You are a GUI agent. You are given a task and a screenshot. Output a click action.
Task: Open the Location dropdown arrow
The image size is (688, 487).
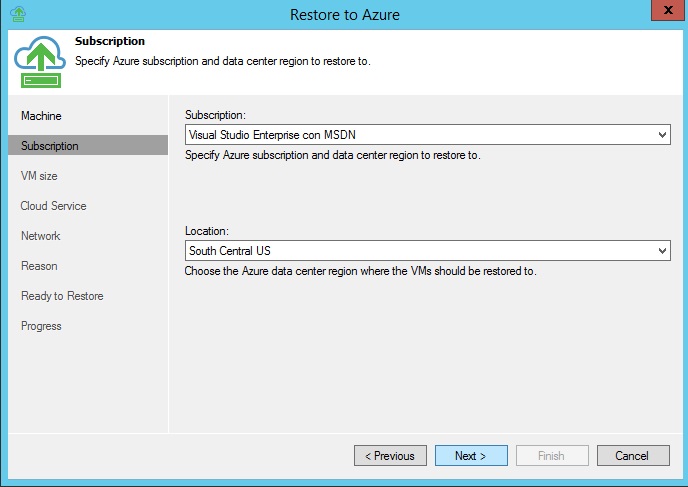tap(662, 251)
